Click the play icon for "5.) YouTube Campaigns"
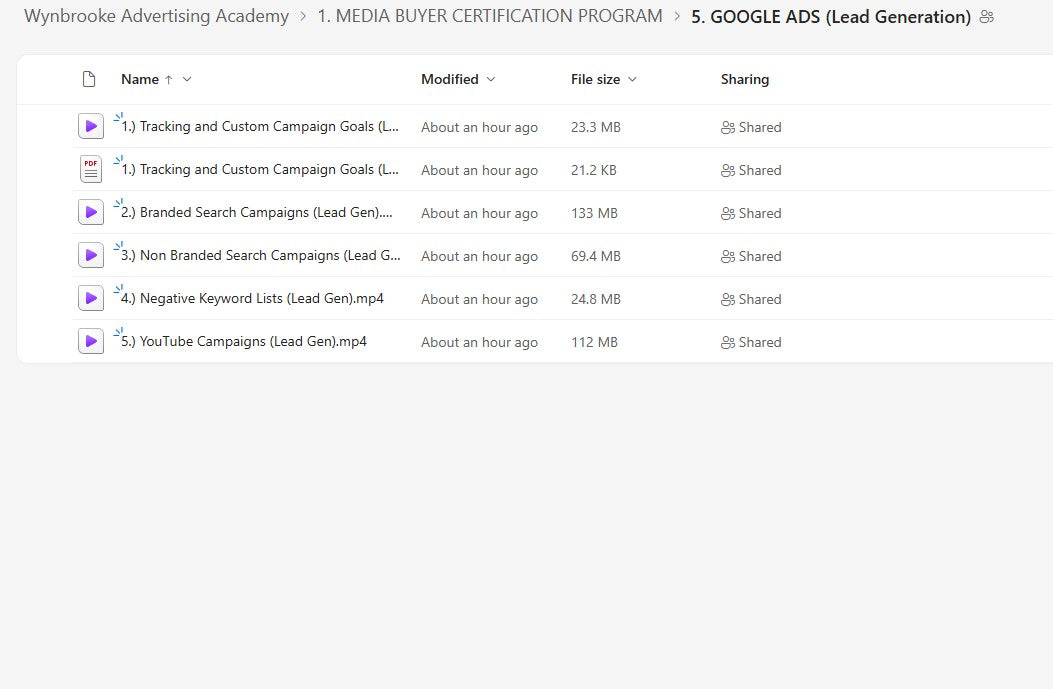1053x689 pixels. [91, 341]
